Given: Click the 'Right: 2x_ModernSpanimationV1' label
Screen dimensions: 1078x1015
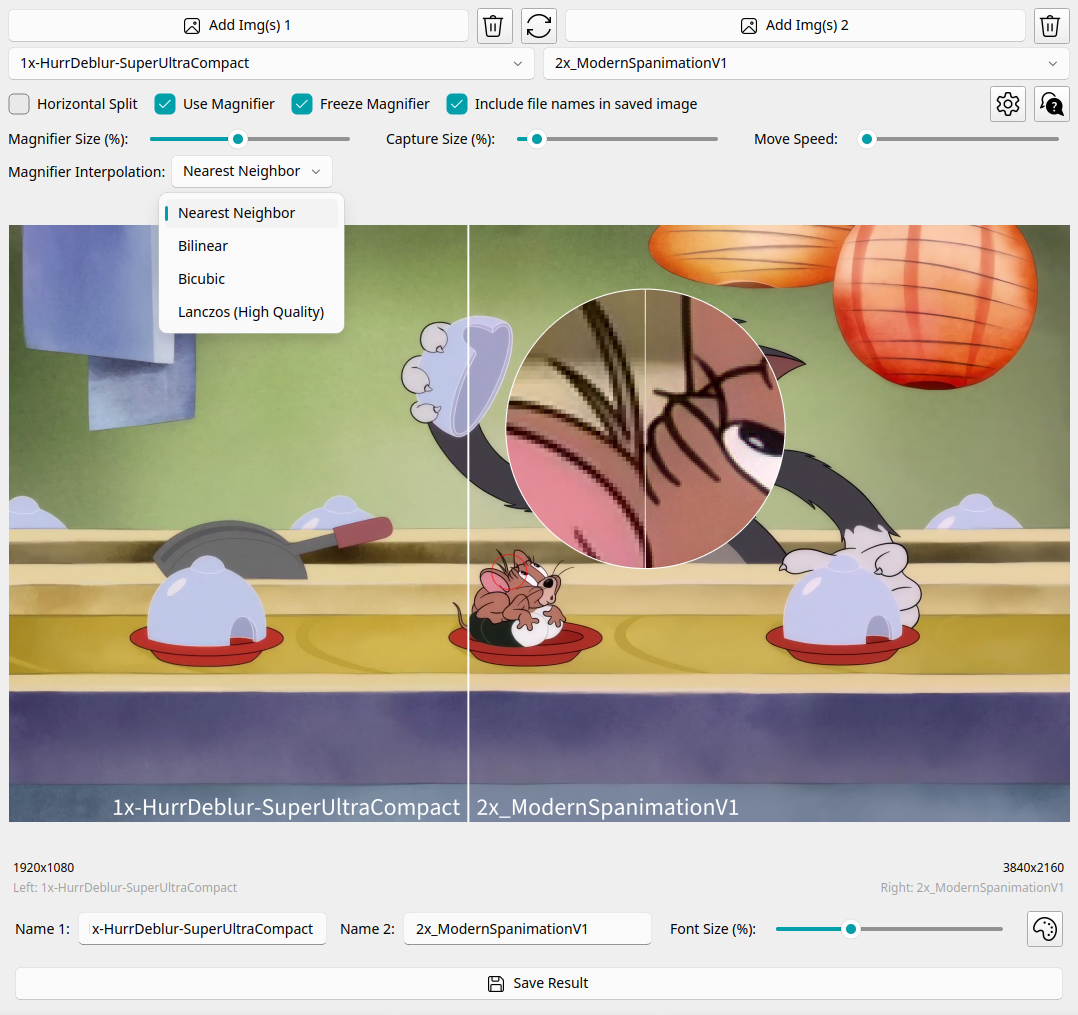Looking at the screenshot, I should 972,888.
